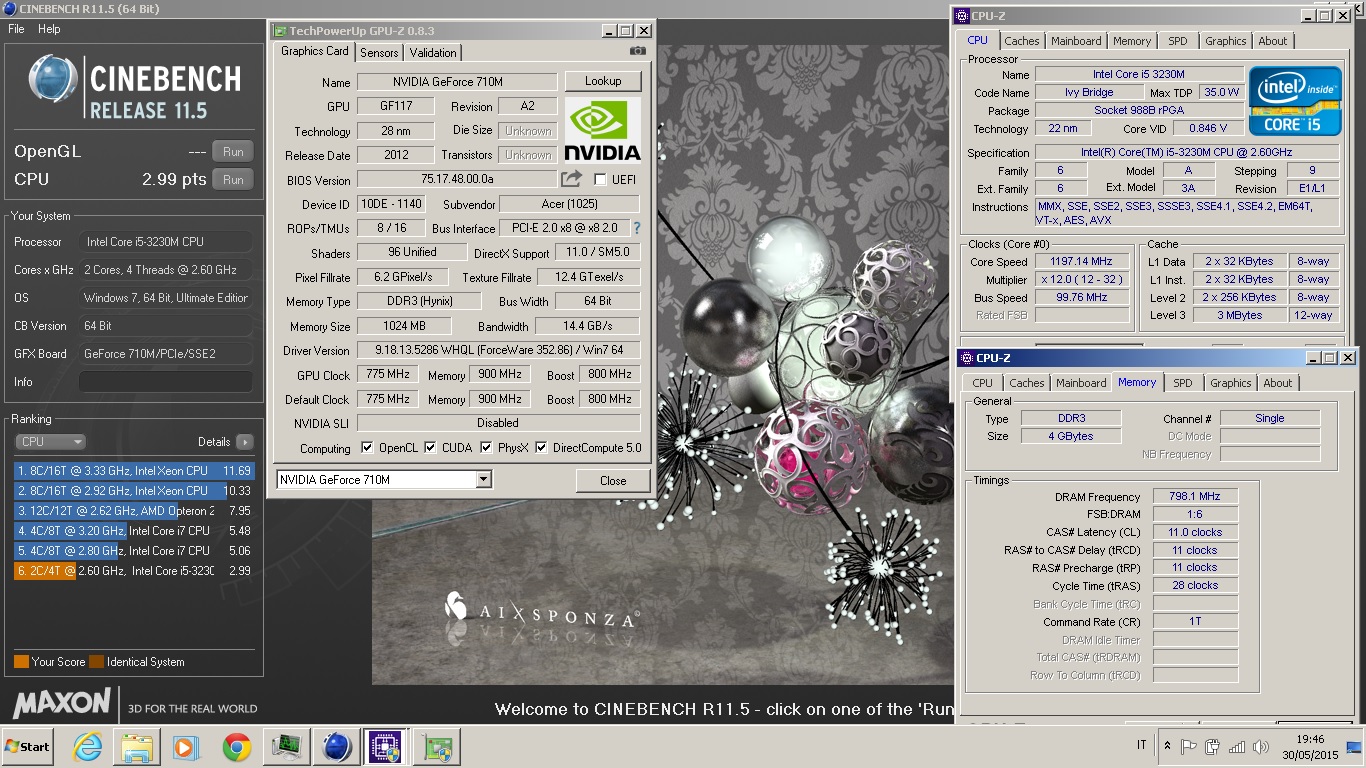Switch to GPU-Z taskbar icon
The width and height of the screenshot is (1366, 768).
(x=437, y=747)
